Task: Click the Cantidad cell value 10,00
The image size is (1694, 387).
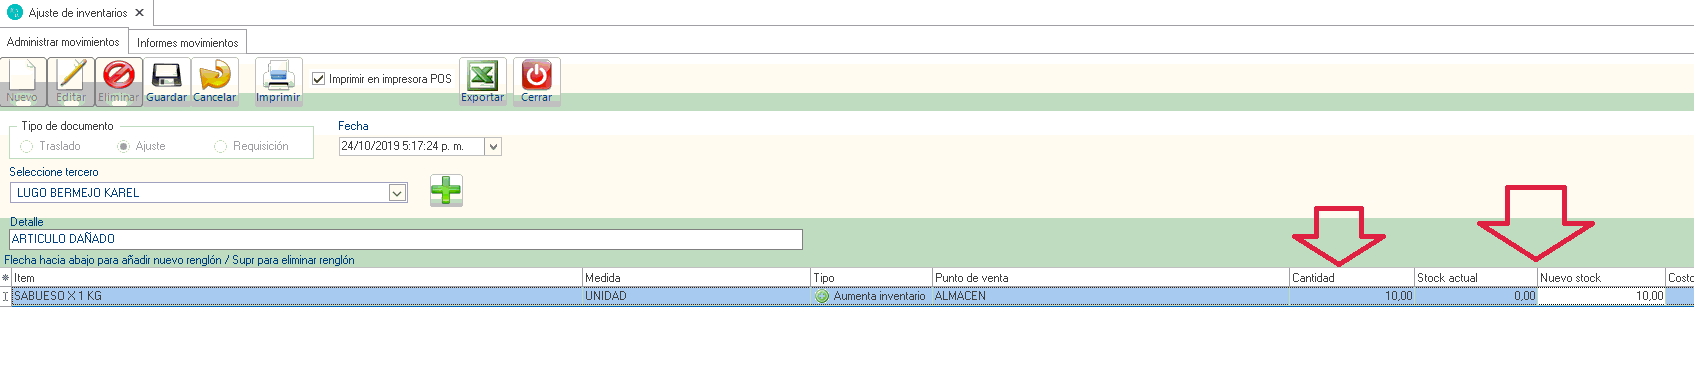Action: tap(1352, 296)
